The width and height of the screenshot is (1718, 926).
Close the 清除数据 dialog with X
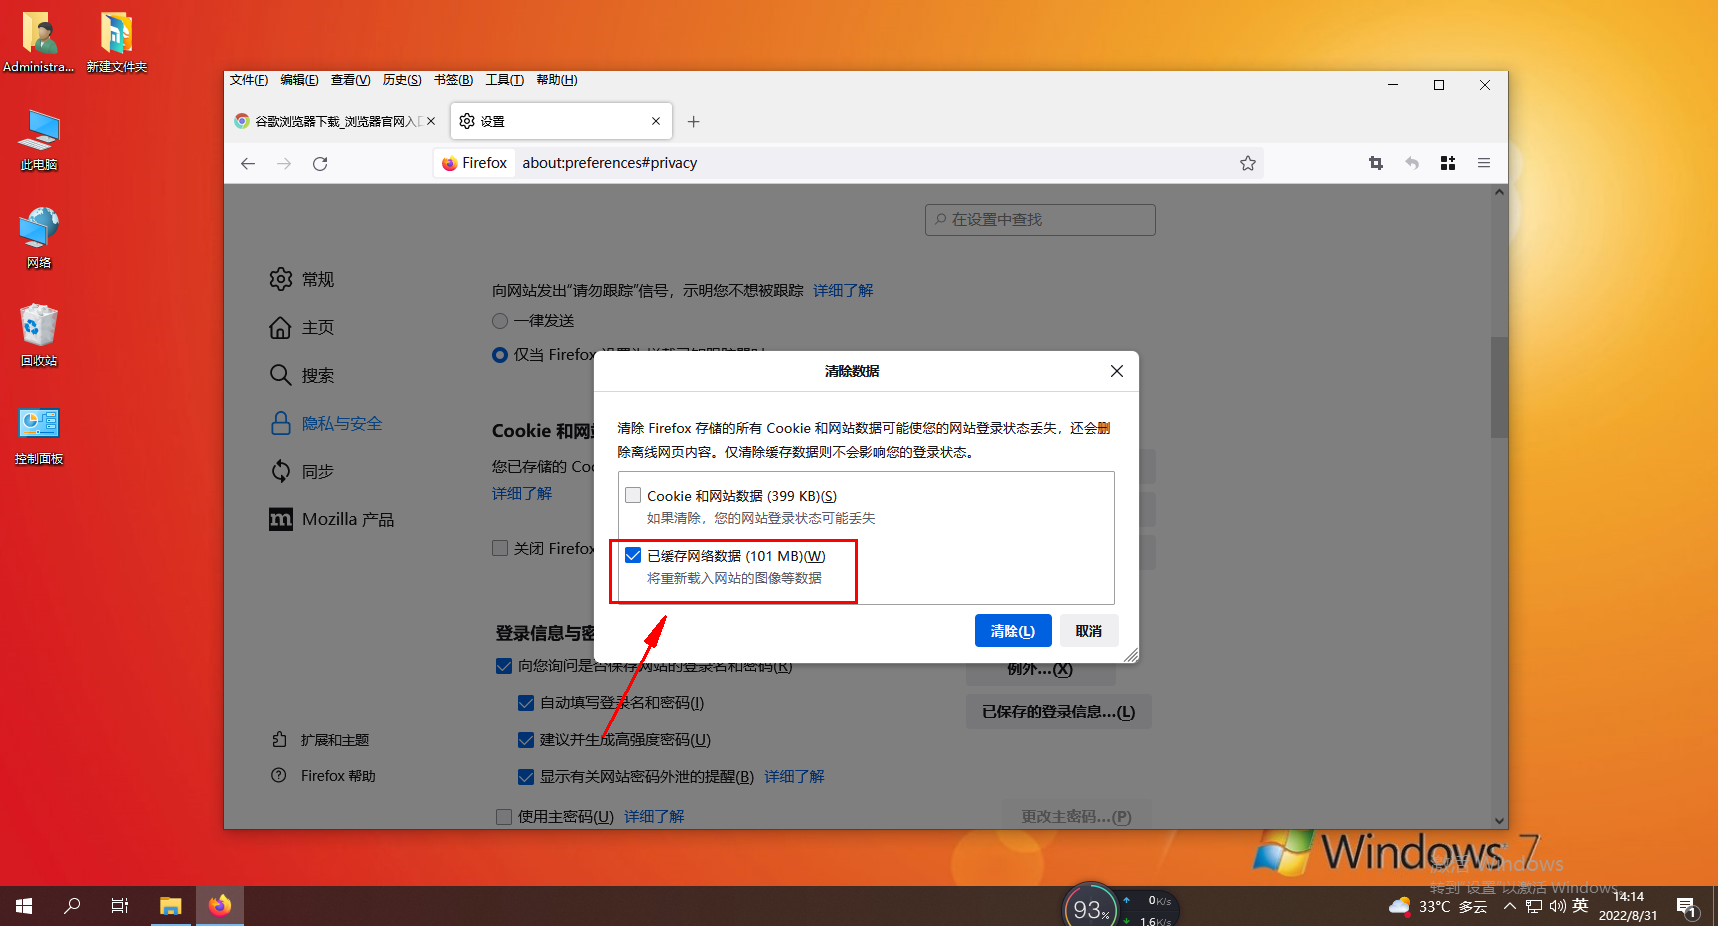[1117, 371]
